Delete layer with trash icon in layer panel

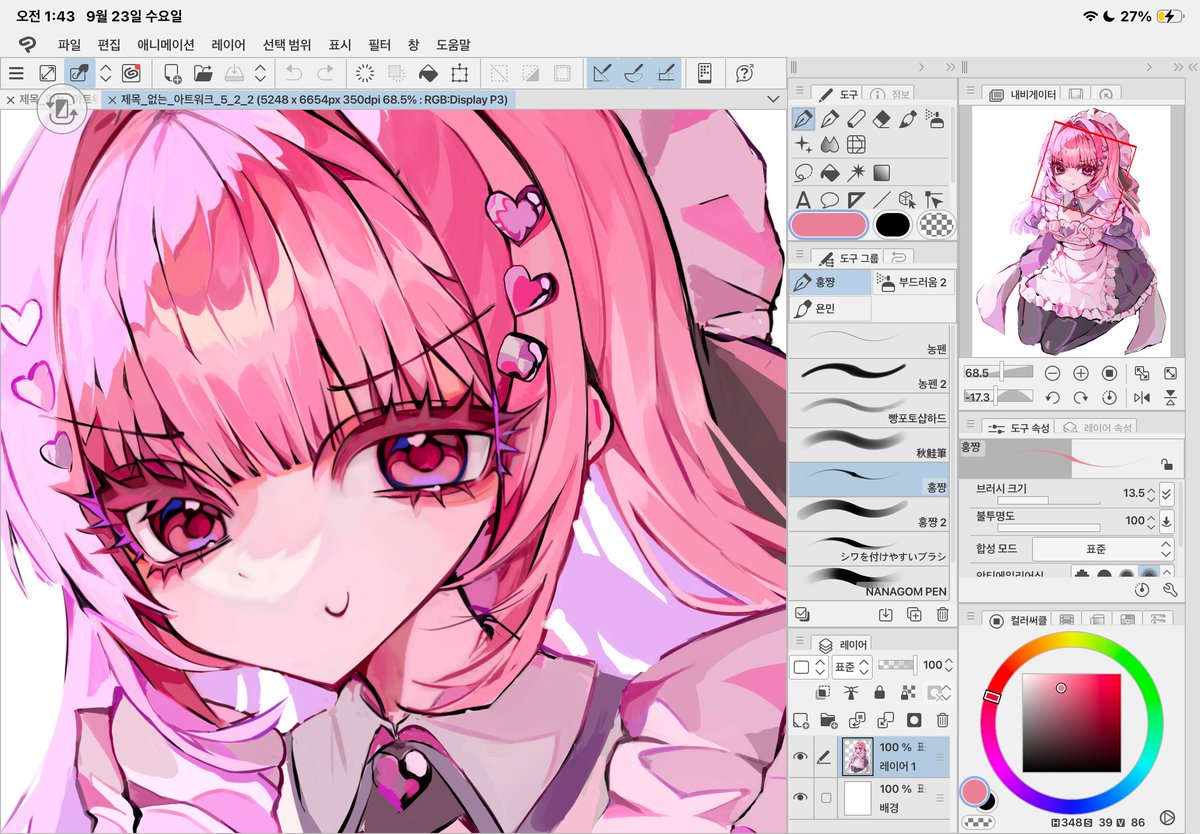[x=942, y=720]
